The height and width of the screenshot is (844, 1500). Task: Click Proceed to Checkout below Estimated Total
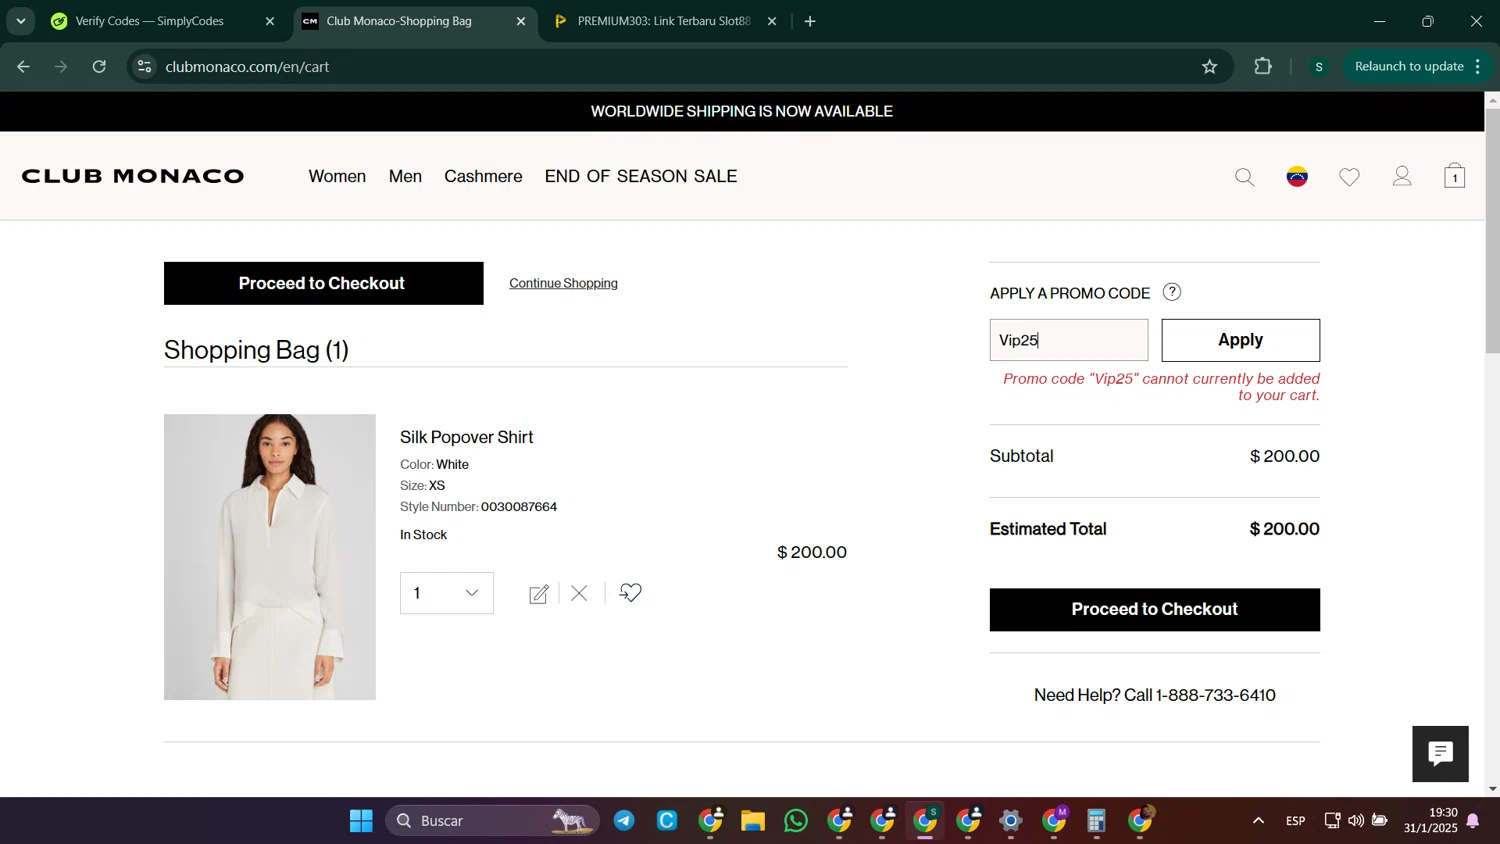(1154, 609)
